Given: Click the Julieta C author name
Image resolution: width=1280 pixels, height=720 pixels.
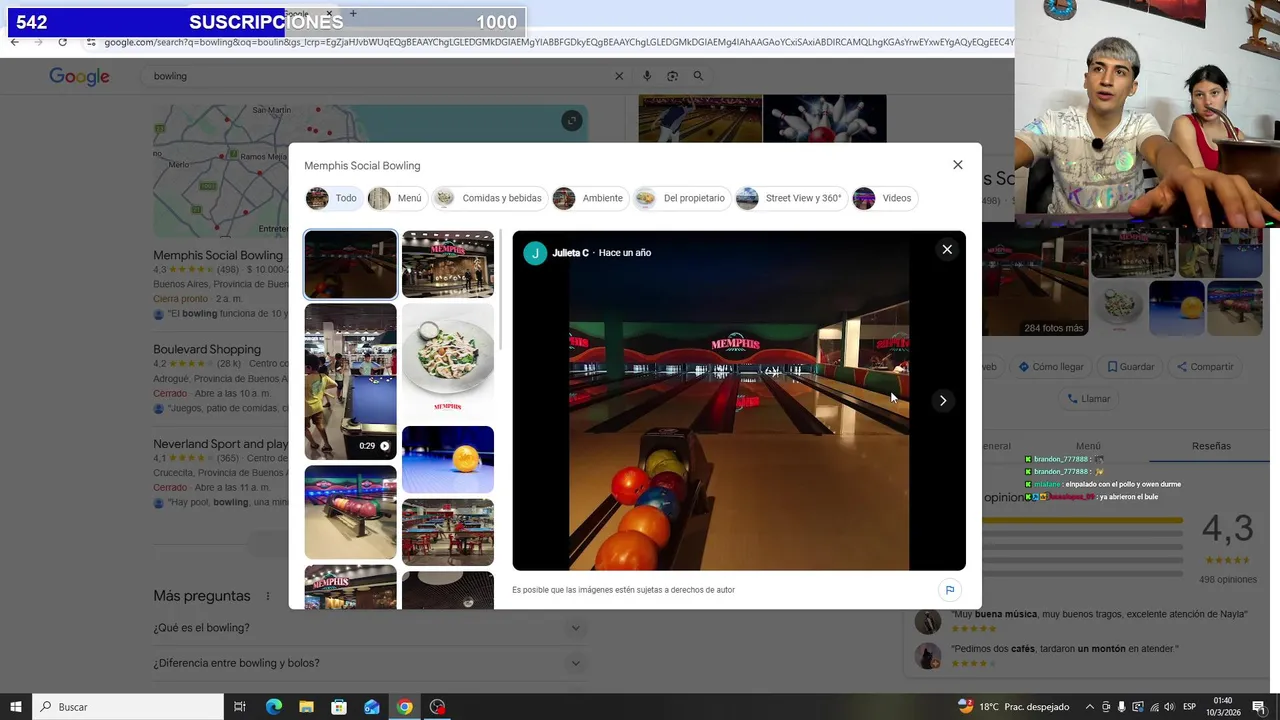Looking at the screenshot, I should pos(570,253).
